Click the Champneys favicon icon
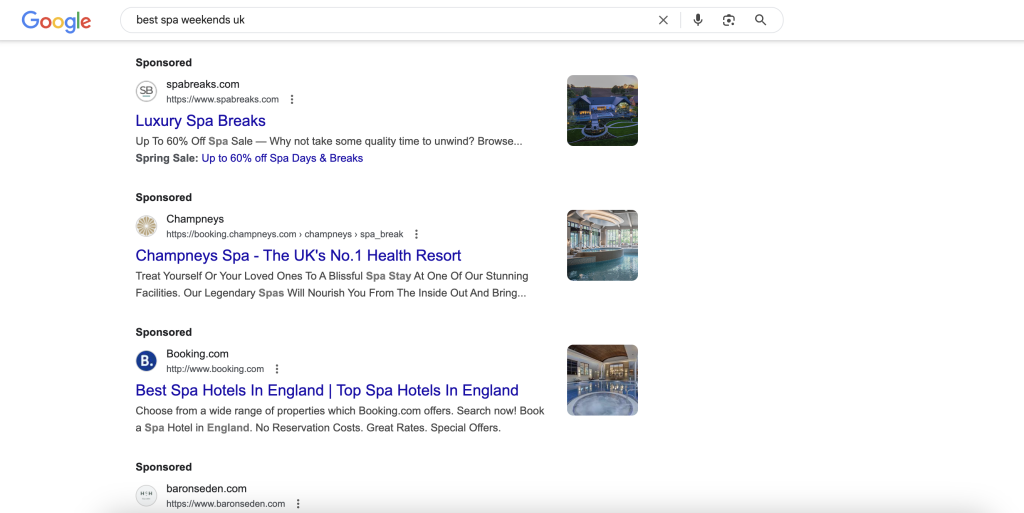The height and width of the screenshot is (513, 1024). (x=146, y=226)
